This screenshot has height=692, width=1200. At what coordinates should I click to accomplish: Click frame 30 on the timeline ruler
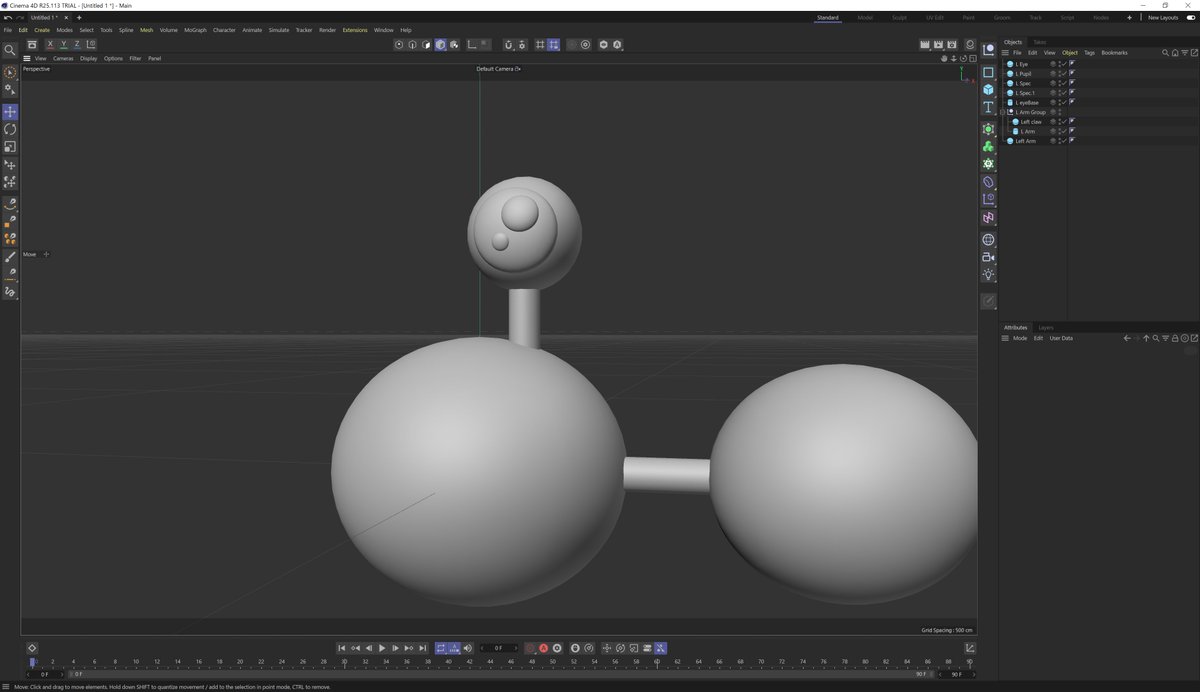pos(344,661)
